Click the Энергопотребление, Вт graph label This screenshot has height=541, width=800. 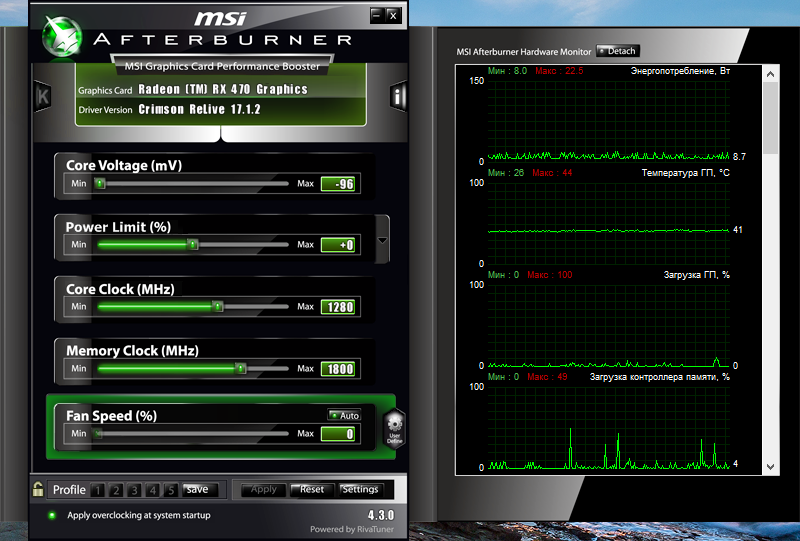pos(680,71)
